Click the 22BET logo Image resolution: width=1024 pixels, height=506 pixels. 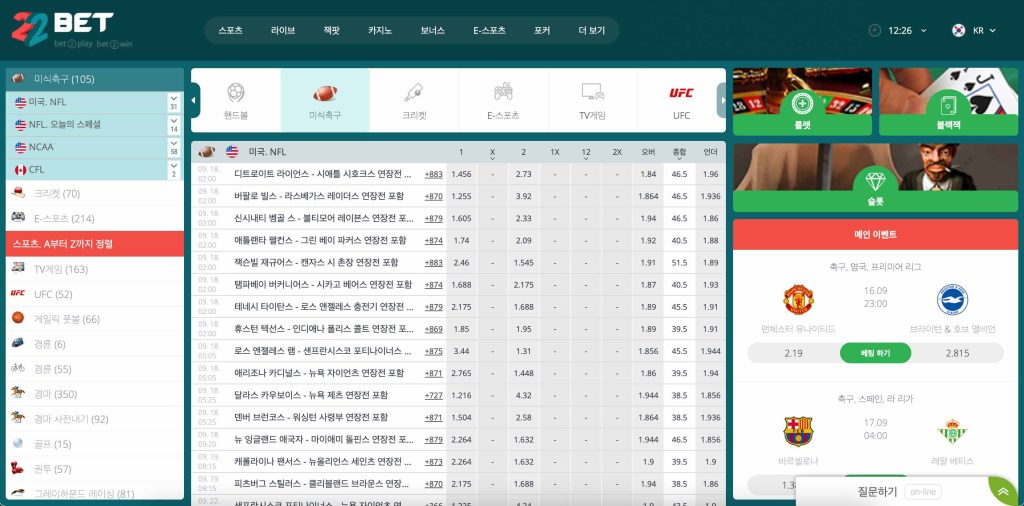[71, 30]
